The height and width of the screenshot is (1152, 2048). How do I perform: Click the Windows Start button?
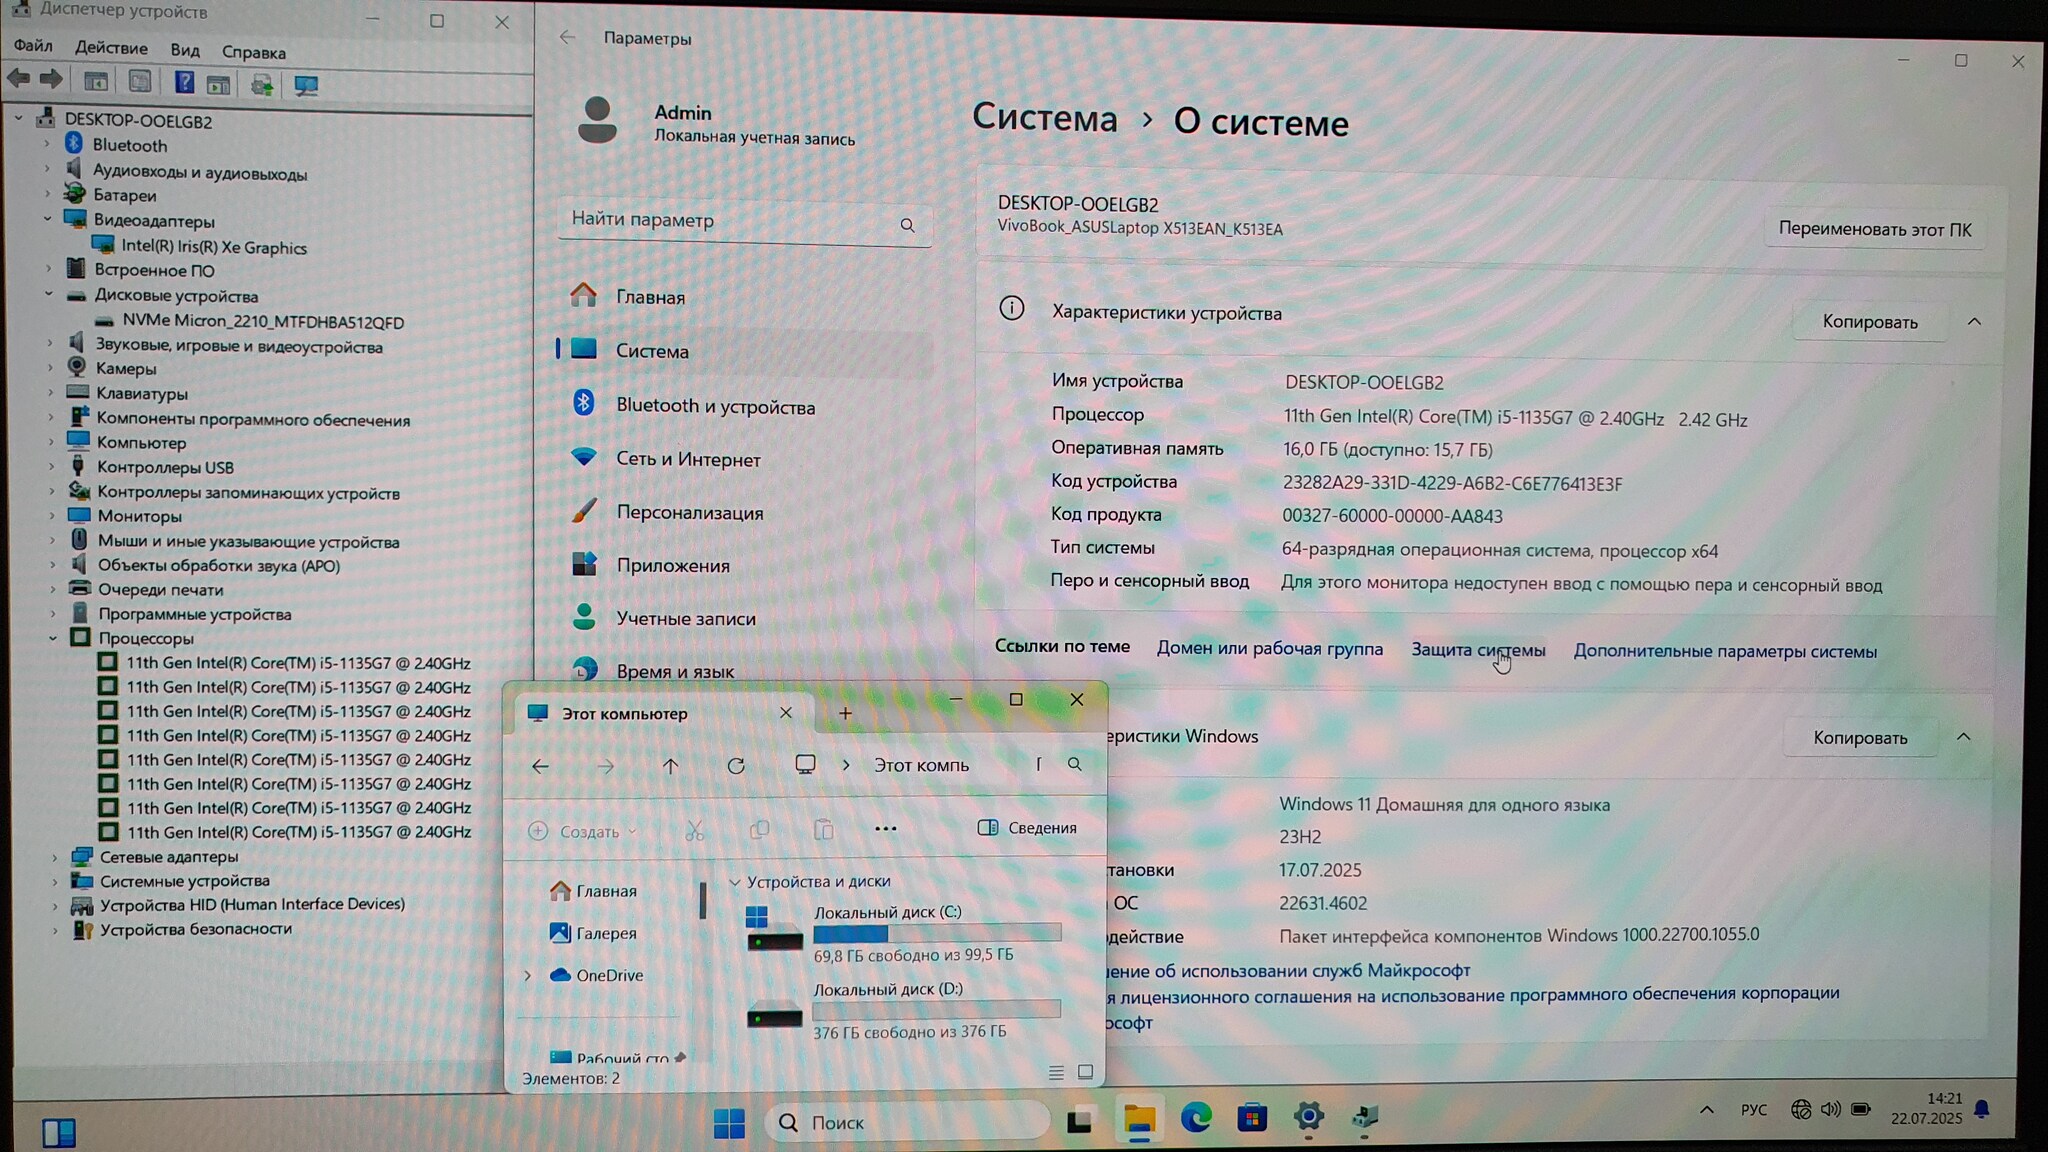(729, 1123)
